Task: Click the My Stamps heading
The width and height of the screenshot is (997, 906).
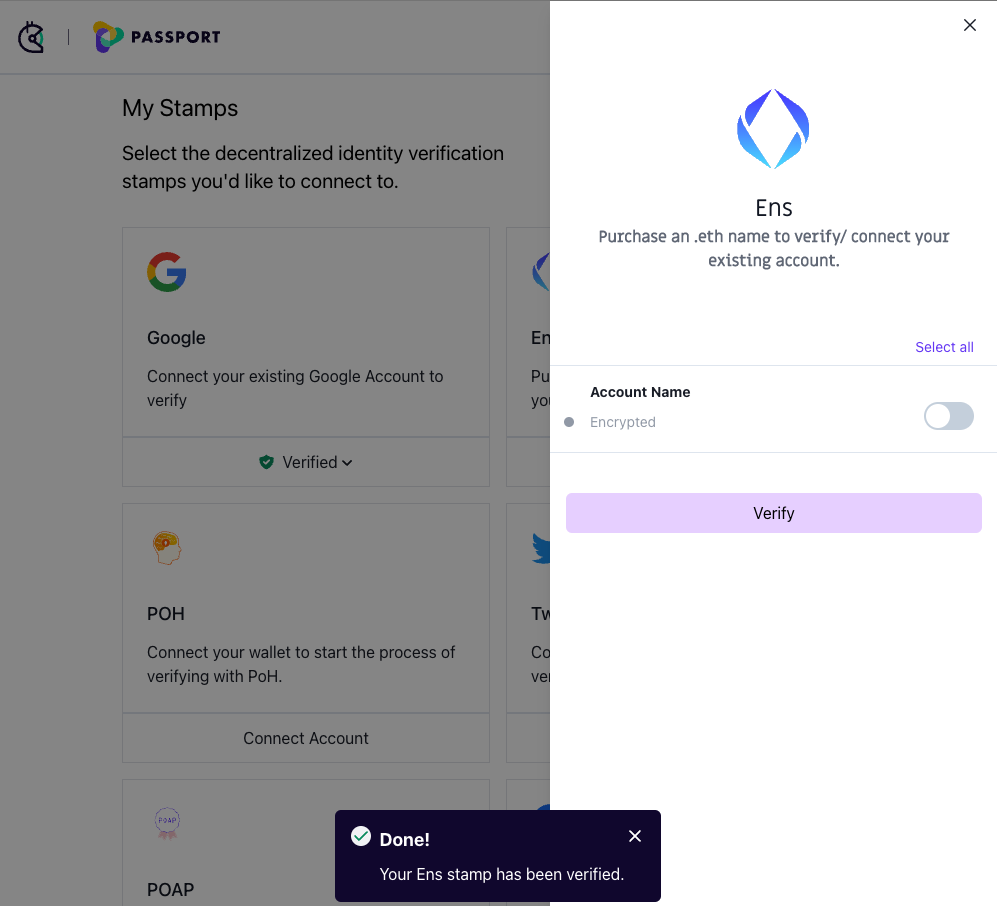Action: point(180,108)
